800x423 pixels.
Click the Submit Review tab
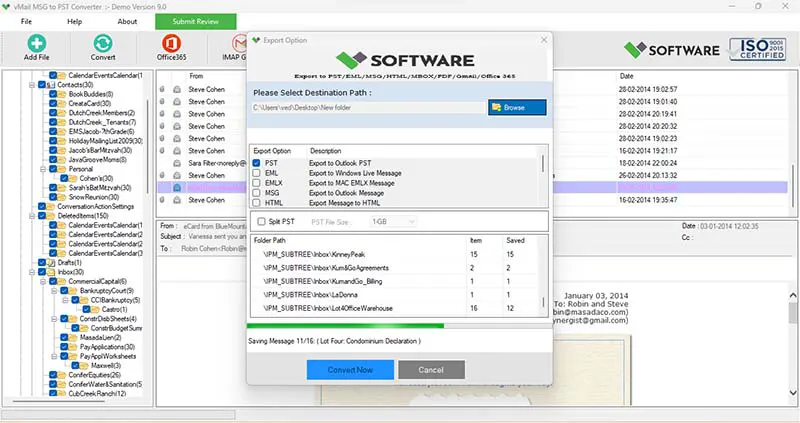195,21
